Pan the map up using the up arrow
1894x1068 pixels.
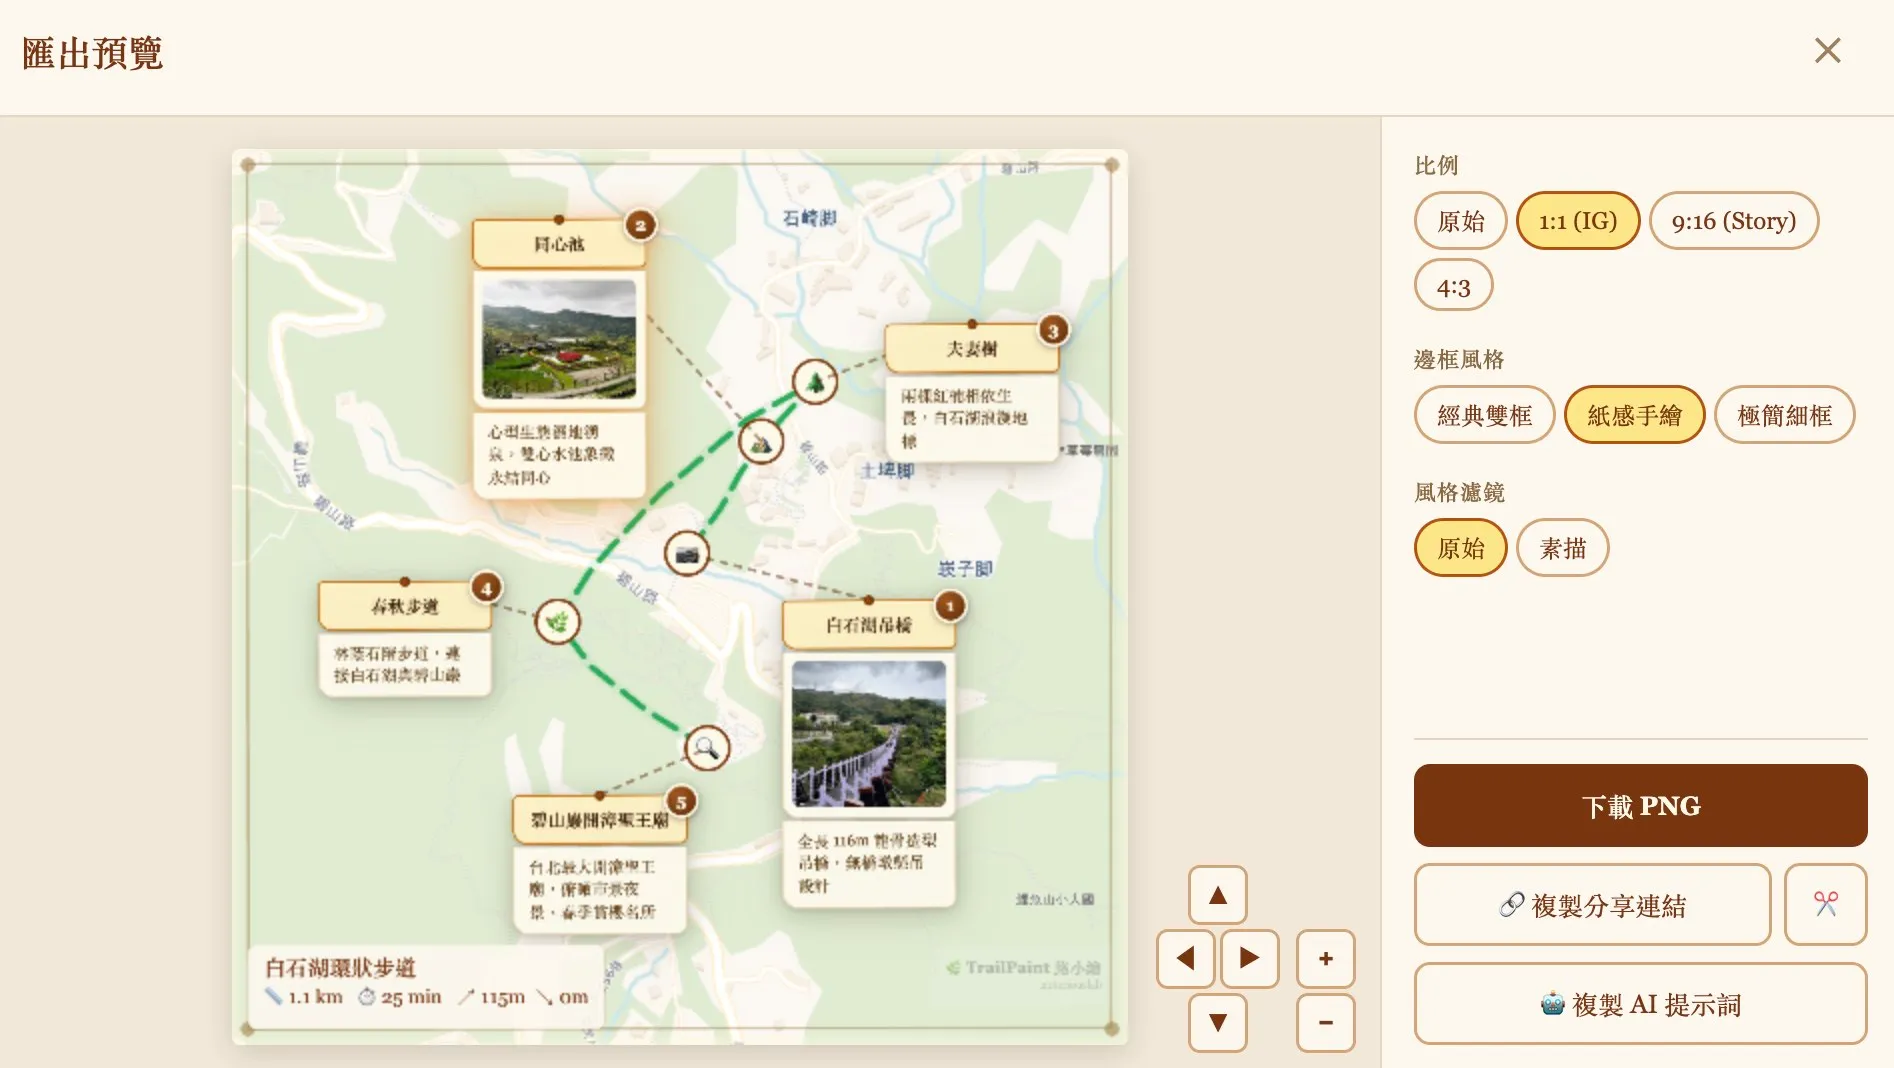(x=1217, y=895)
